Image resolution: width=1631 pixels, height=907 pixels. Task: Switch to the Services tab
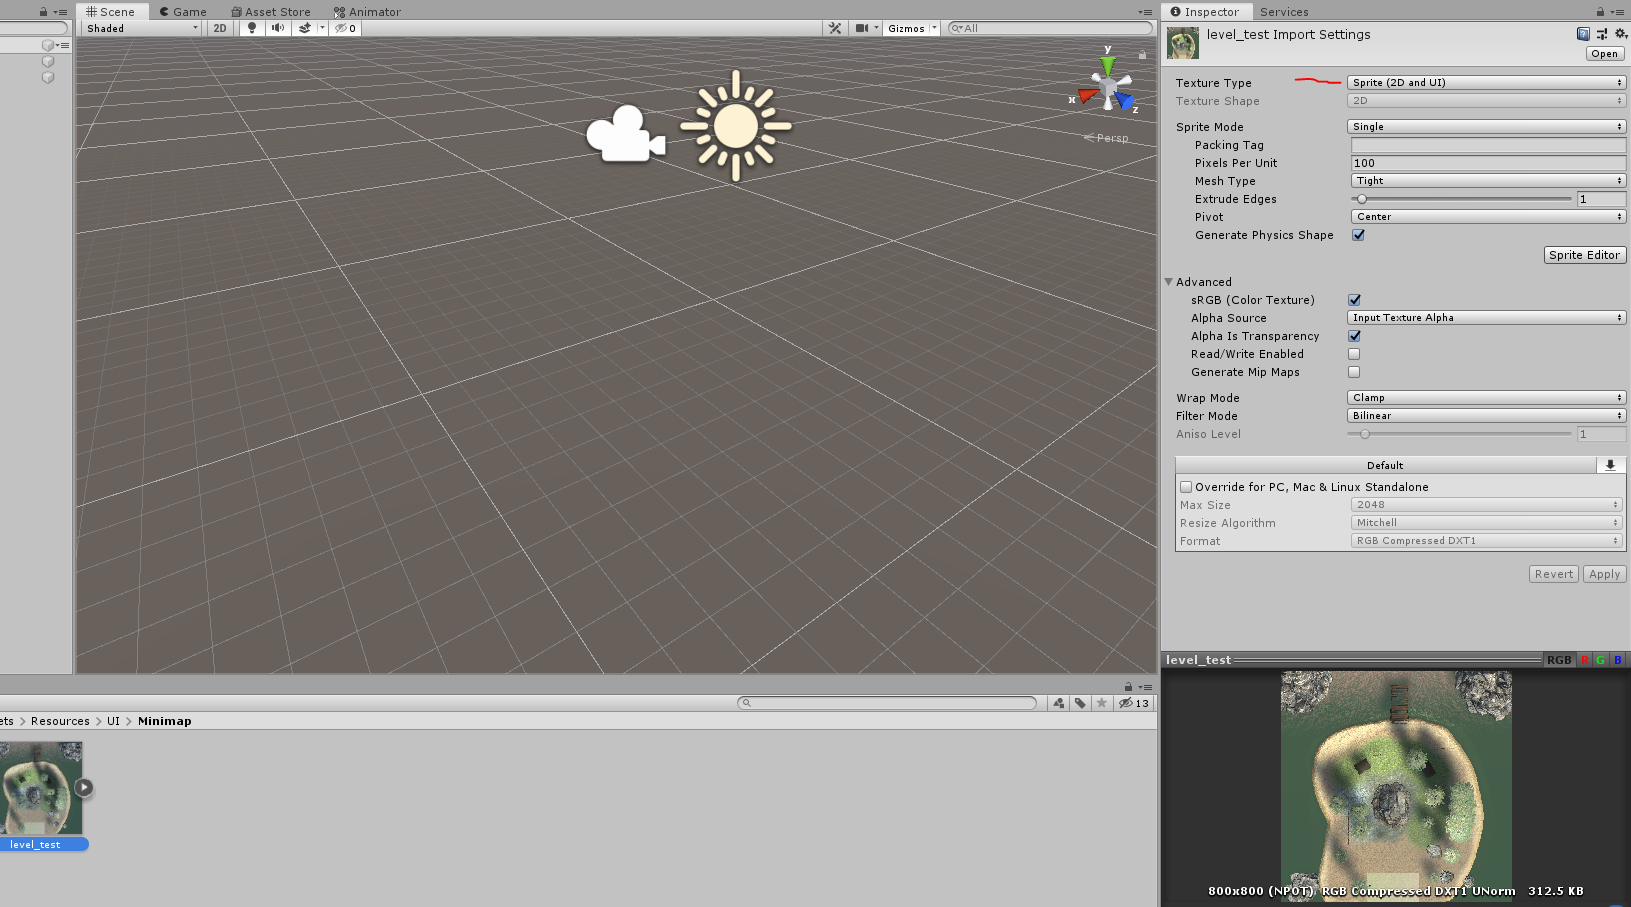click(x=1284, y=12)
